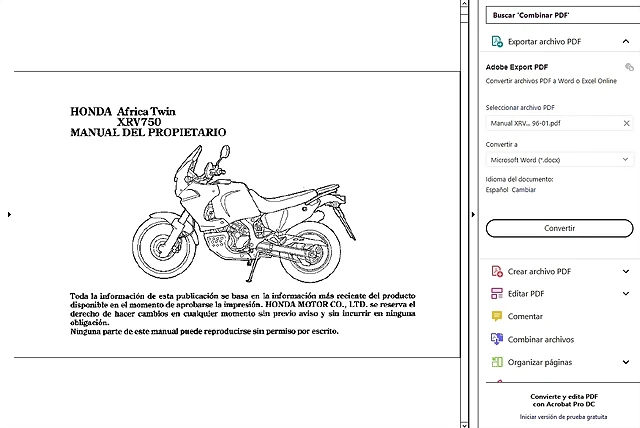Click the Comentar label

(525, 316)
